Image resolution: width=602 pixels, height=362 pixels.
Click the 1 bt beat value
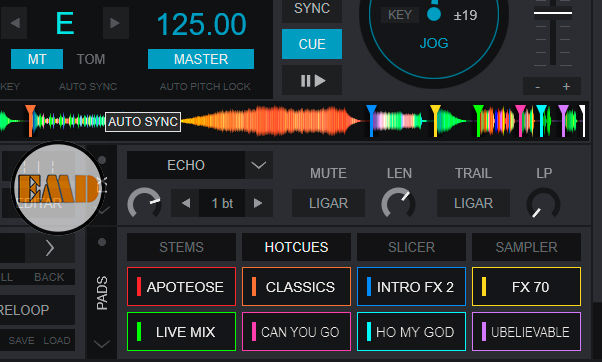(222, 203)
